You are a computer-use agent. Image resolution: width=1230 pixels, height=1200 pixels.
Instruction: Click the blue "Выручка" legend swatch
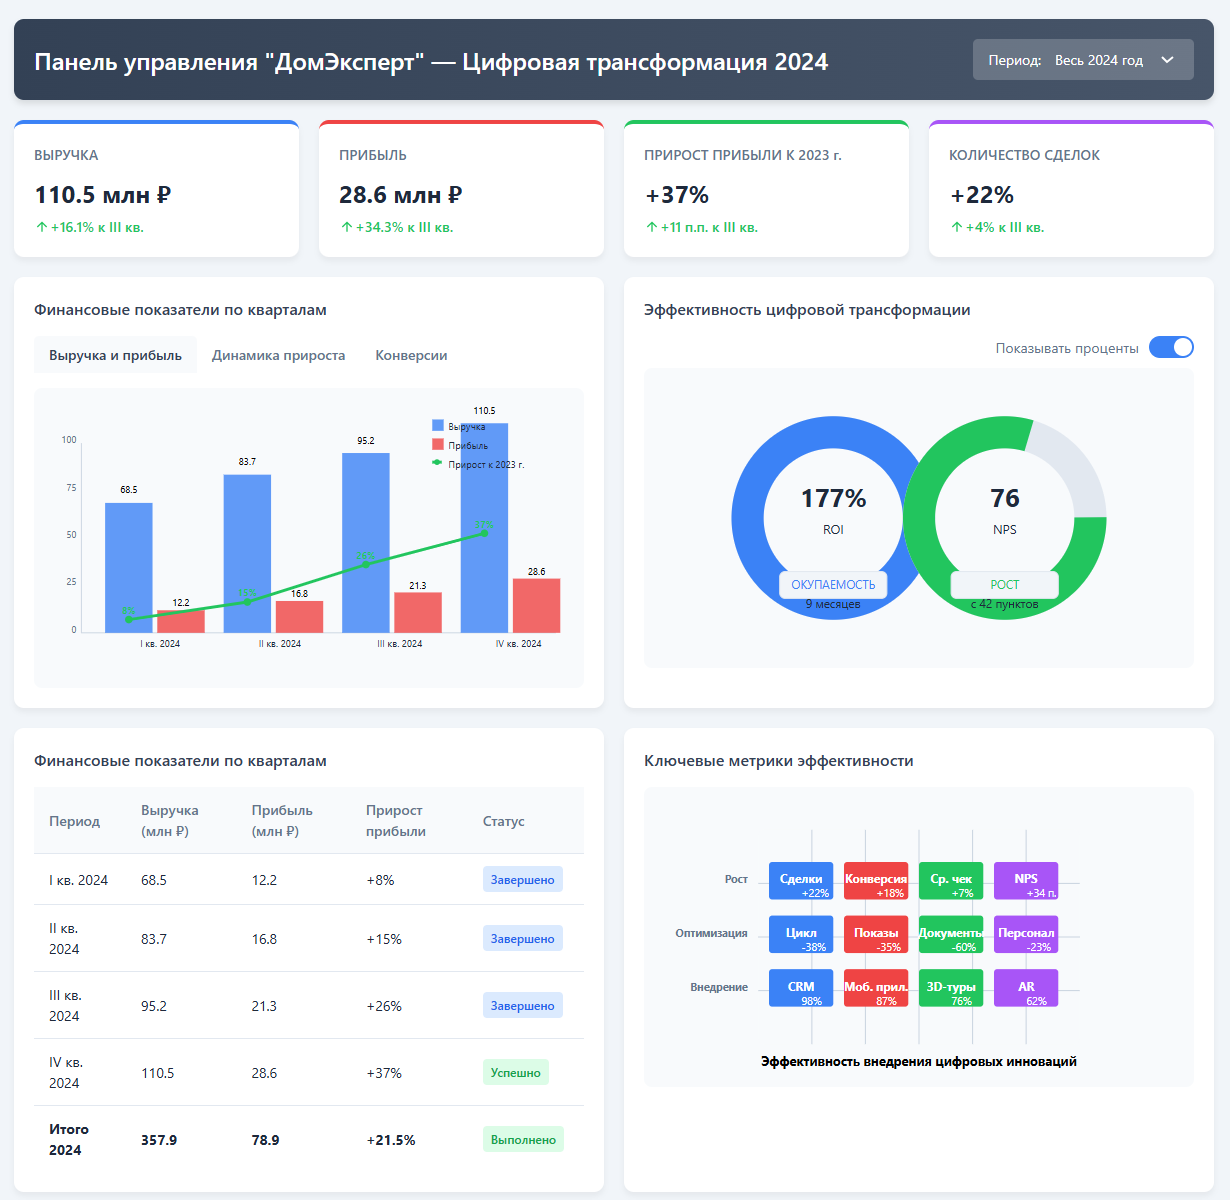point(437,426)
